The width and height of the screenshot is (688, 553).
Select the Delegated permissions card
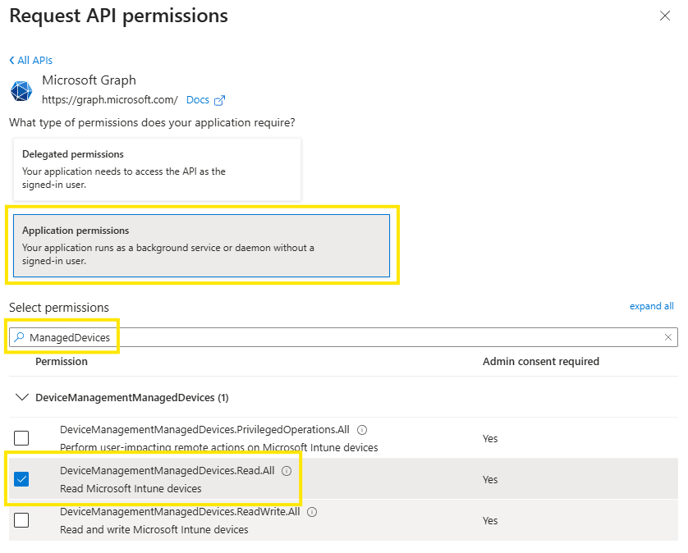tap(157, 169)
